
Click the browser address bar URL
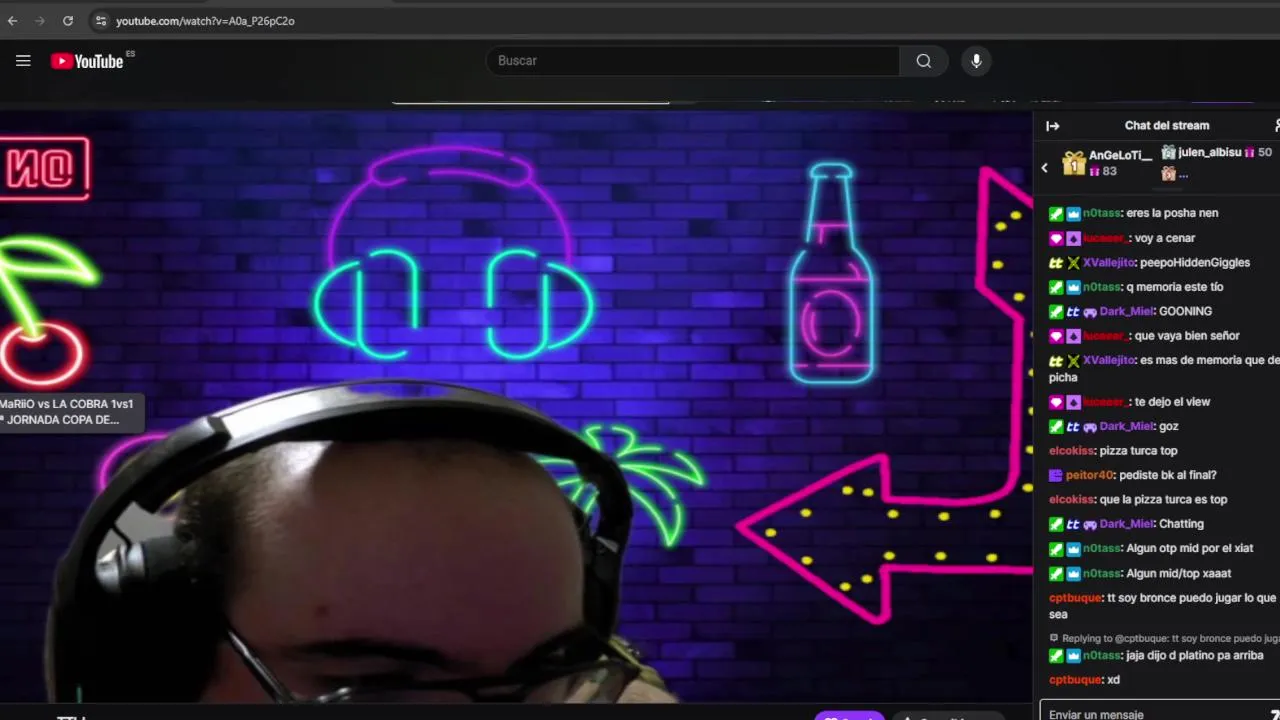(205, 21)
